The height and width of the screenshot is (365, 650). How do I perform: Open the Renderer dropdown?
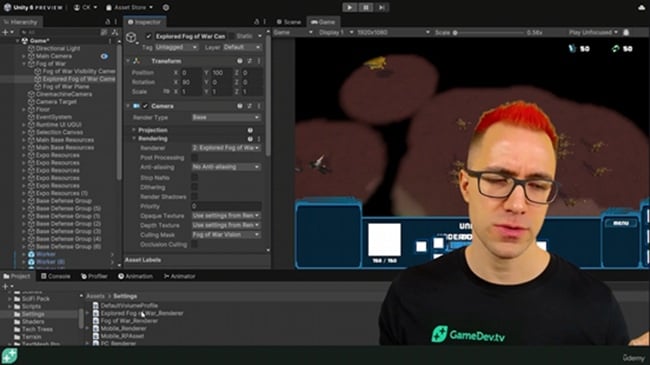[x=226, y=148]
